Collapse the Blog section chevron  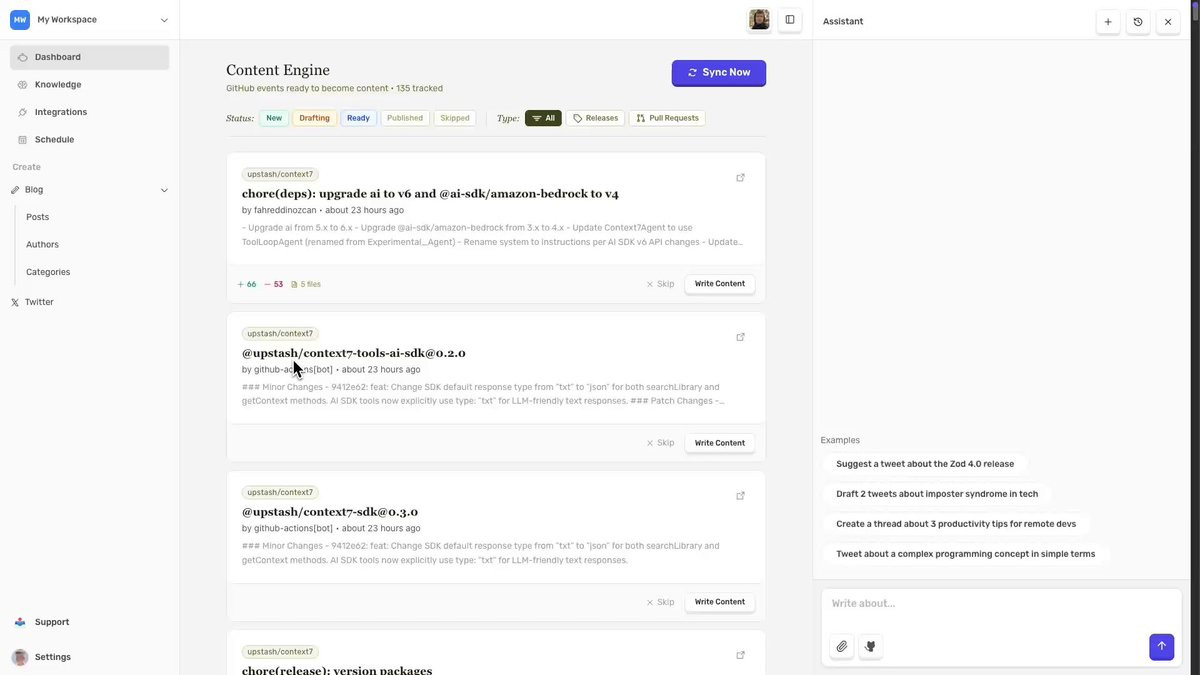click(x=164, y=190)
